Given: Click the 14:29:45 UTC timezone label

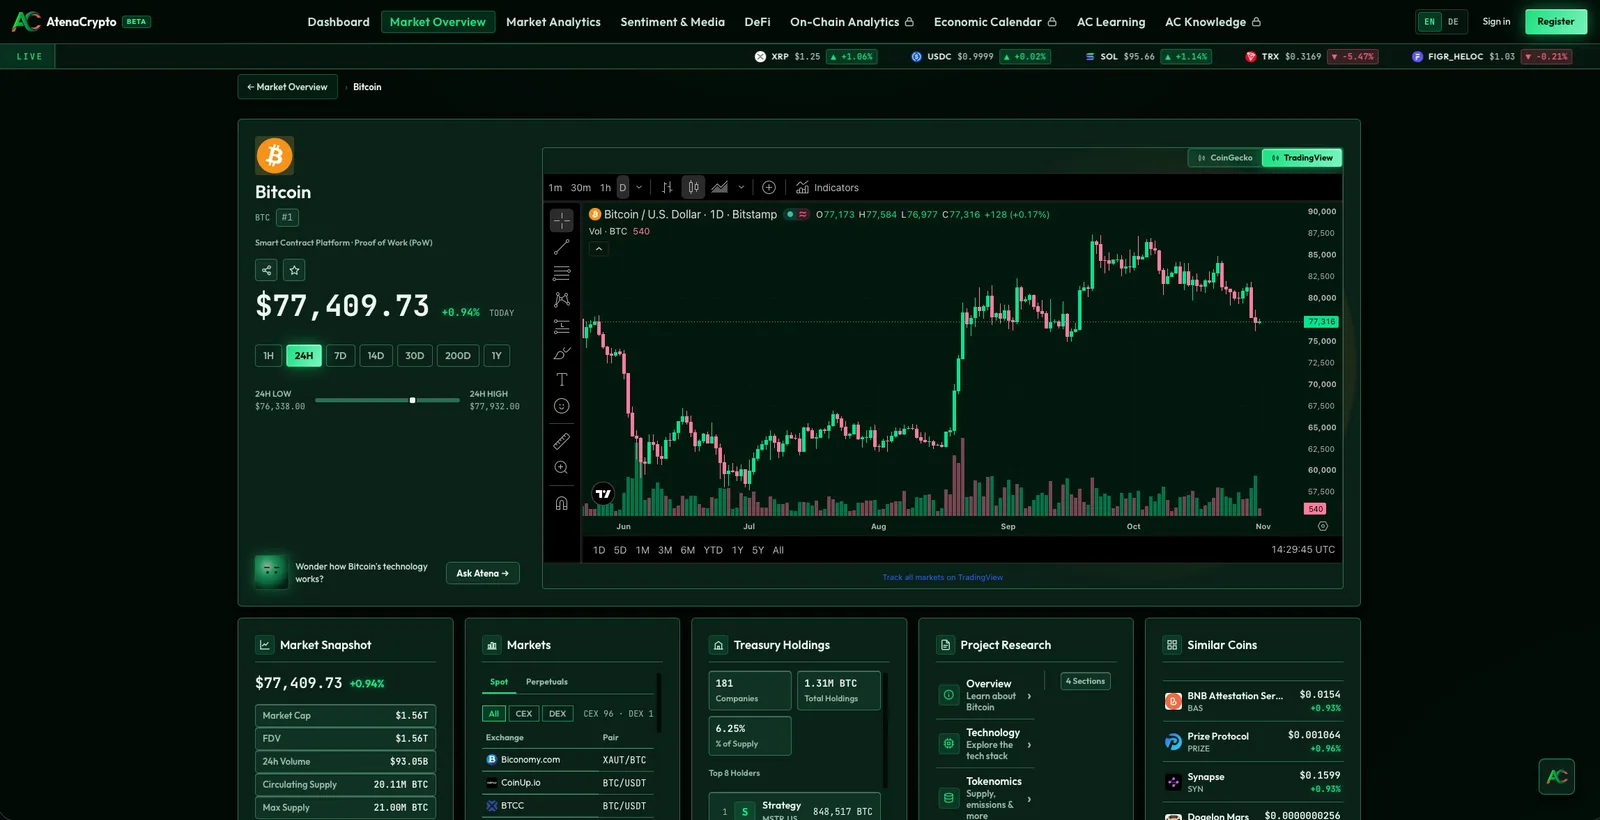Looking at the screenshot, I should pyautogui.click(x=1303, y=550).
